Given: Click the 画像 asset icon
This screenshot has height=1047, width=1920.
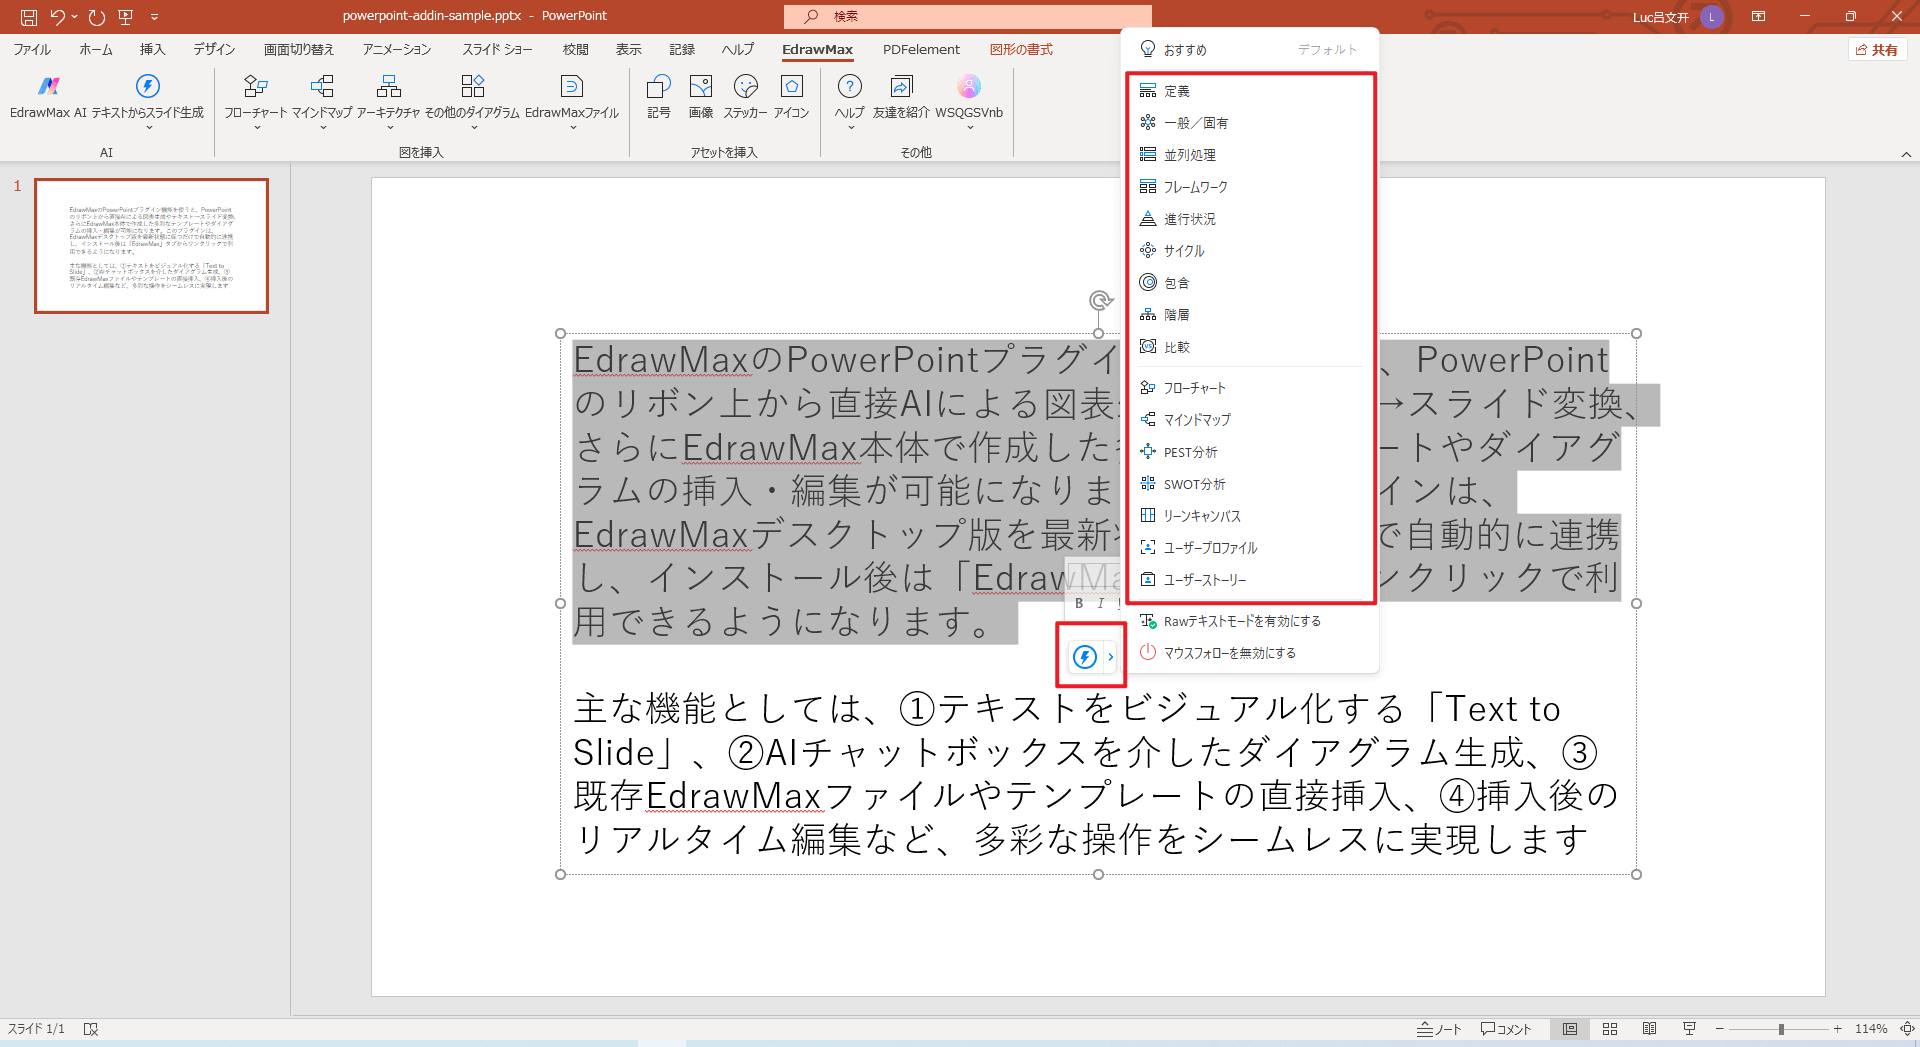Looking at the screenshot, I should pyautogui.click(x=701, y=87).
